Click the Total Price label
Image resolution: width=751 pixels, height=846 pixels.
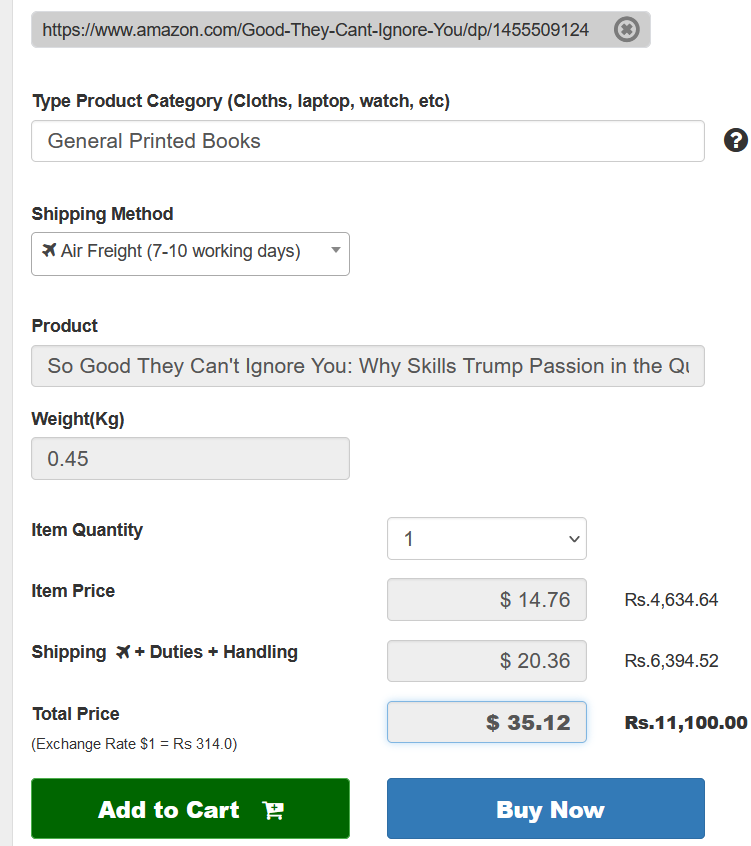76,714
